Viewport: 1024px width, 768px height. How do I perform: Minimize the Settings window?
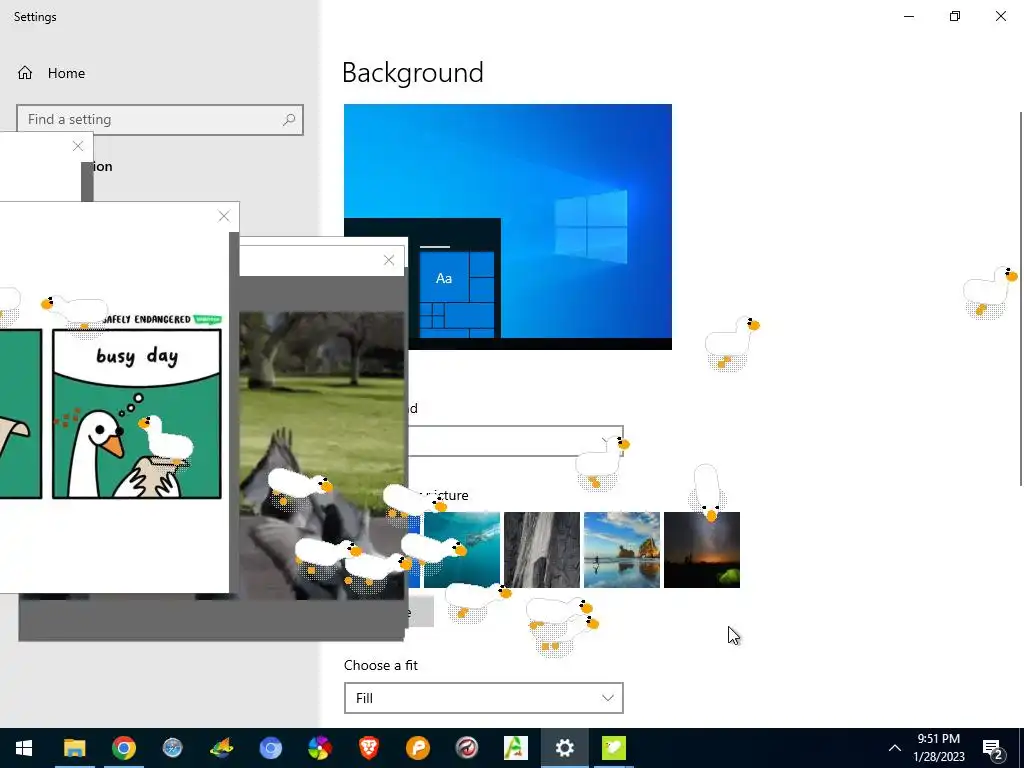[909, 16]
